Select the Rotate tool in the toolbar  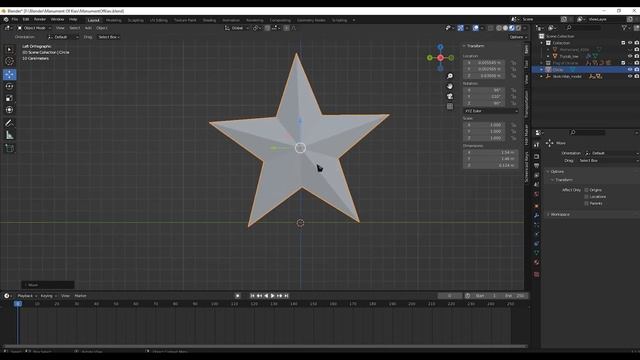click(9, 86)
